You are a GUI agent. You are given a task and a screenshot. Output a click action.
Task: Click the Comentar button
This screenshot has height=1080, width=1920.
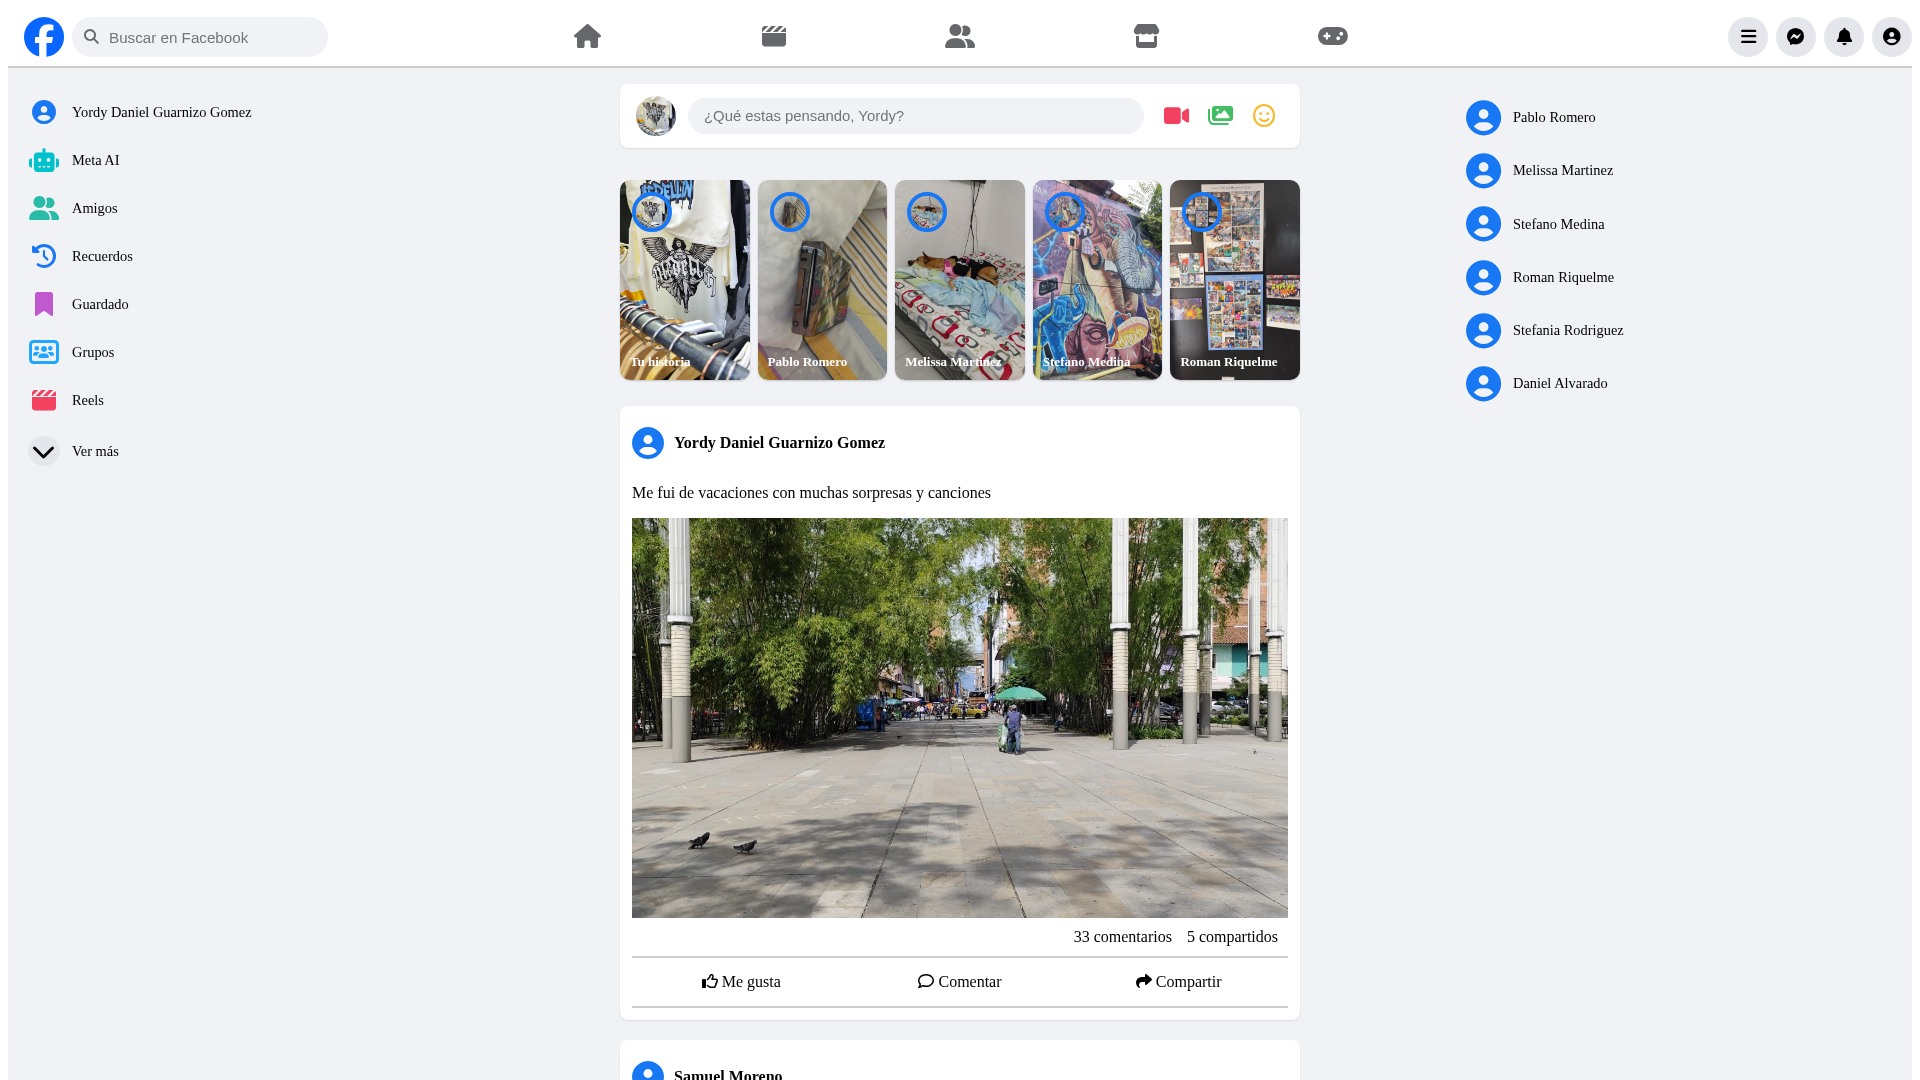(x=960, y=982)
